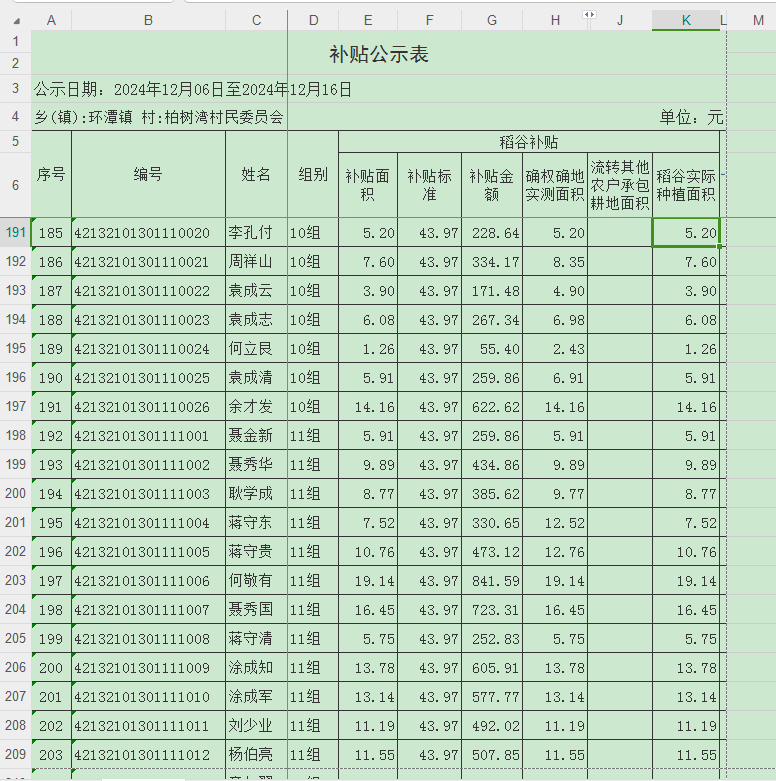Click the 确权确地实测面积 header cell

tap(555, 185)
